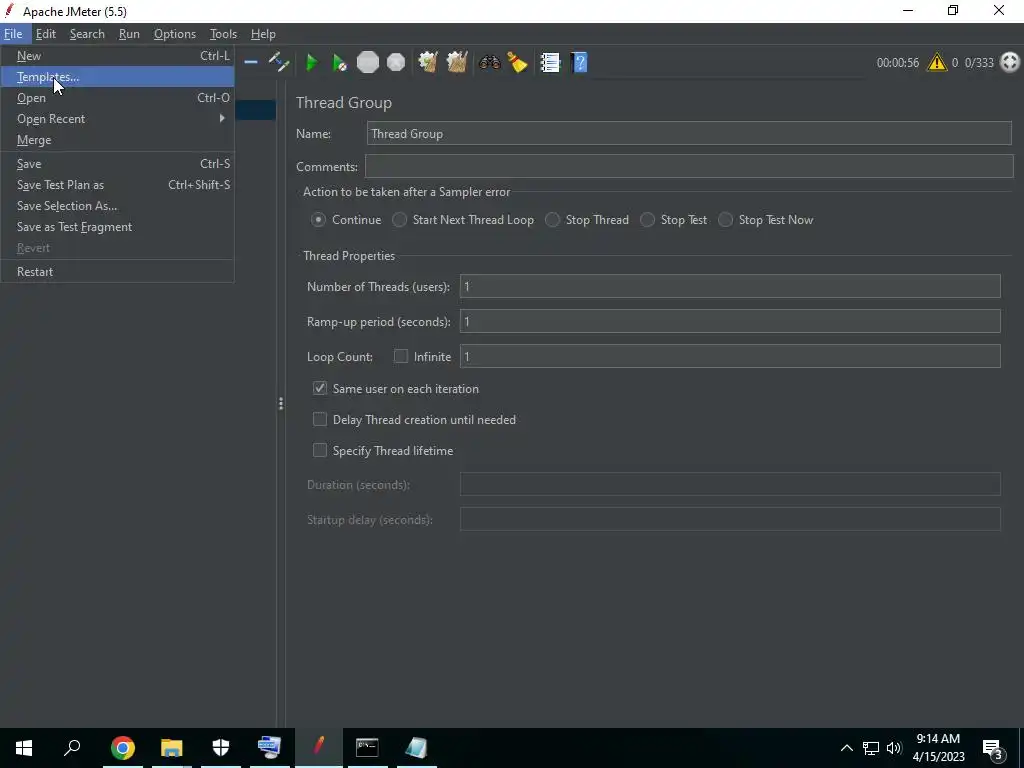
Task: Click the Number of Threads field
Action: point(730,286)
